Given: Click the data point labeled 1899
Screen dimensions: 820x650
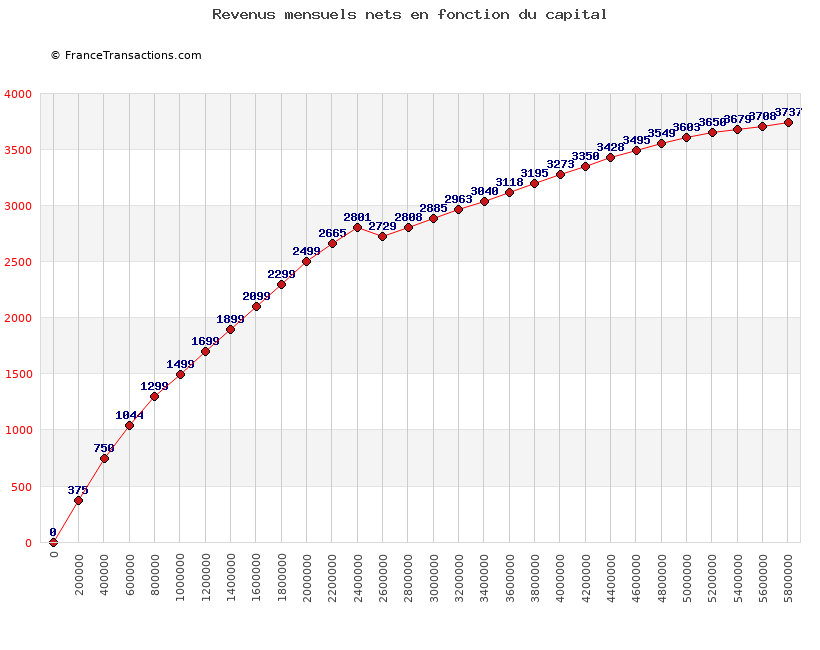Looking at the screenshot, I should point(231,329).
